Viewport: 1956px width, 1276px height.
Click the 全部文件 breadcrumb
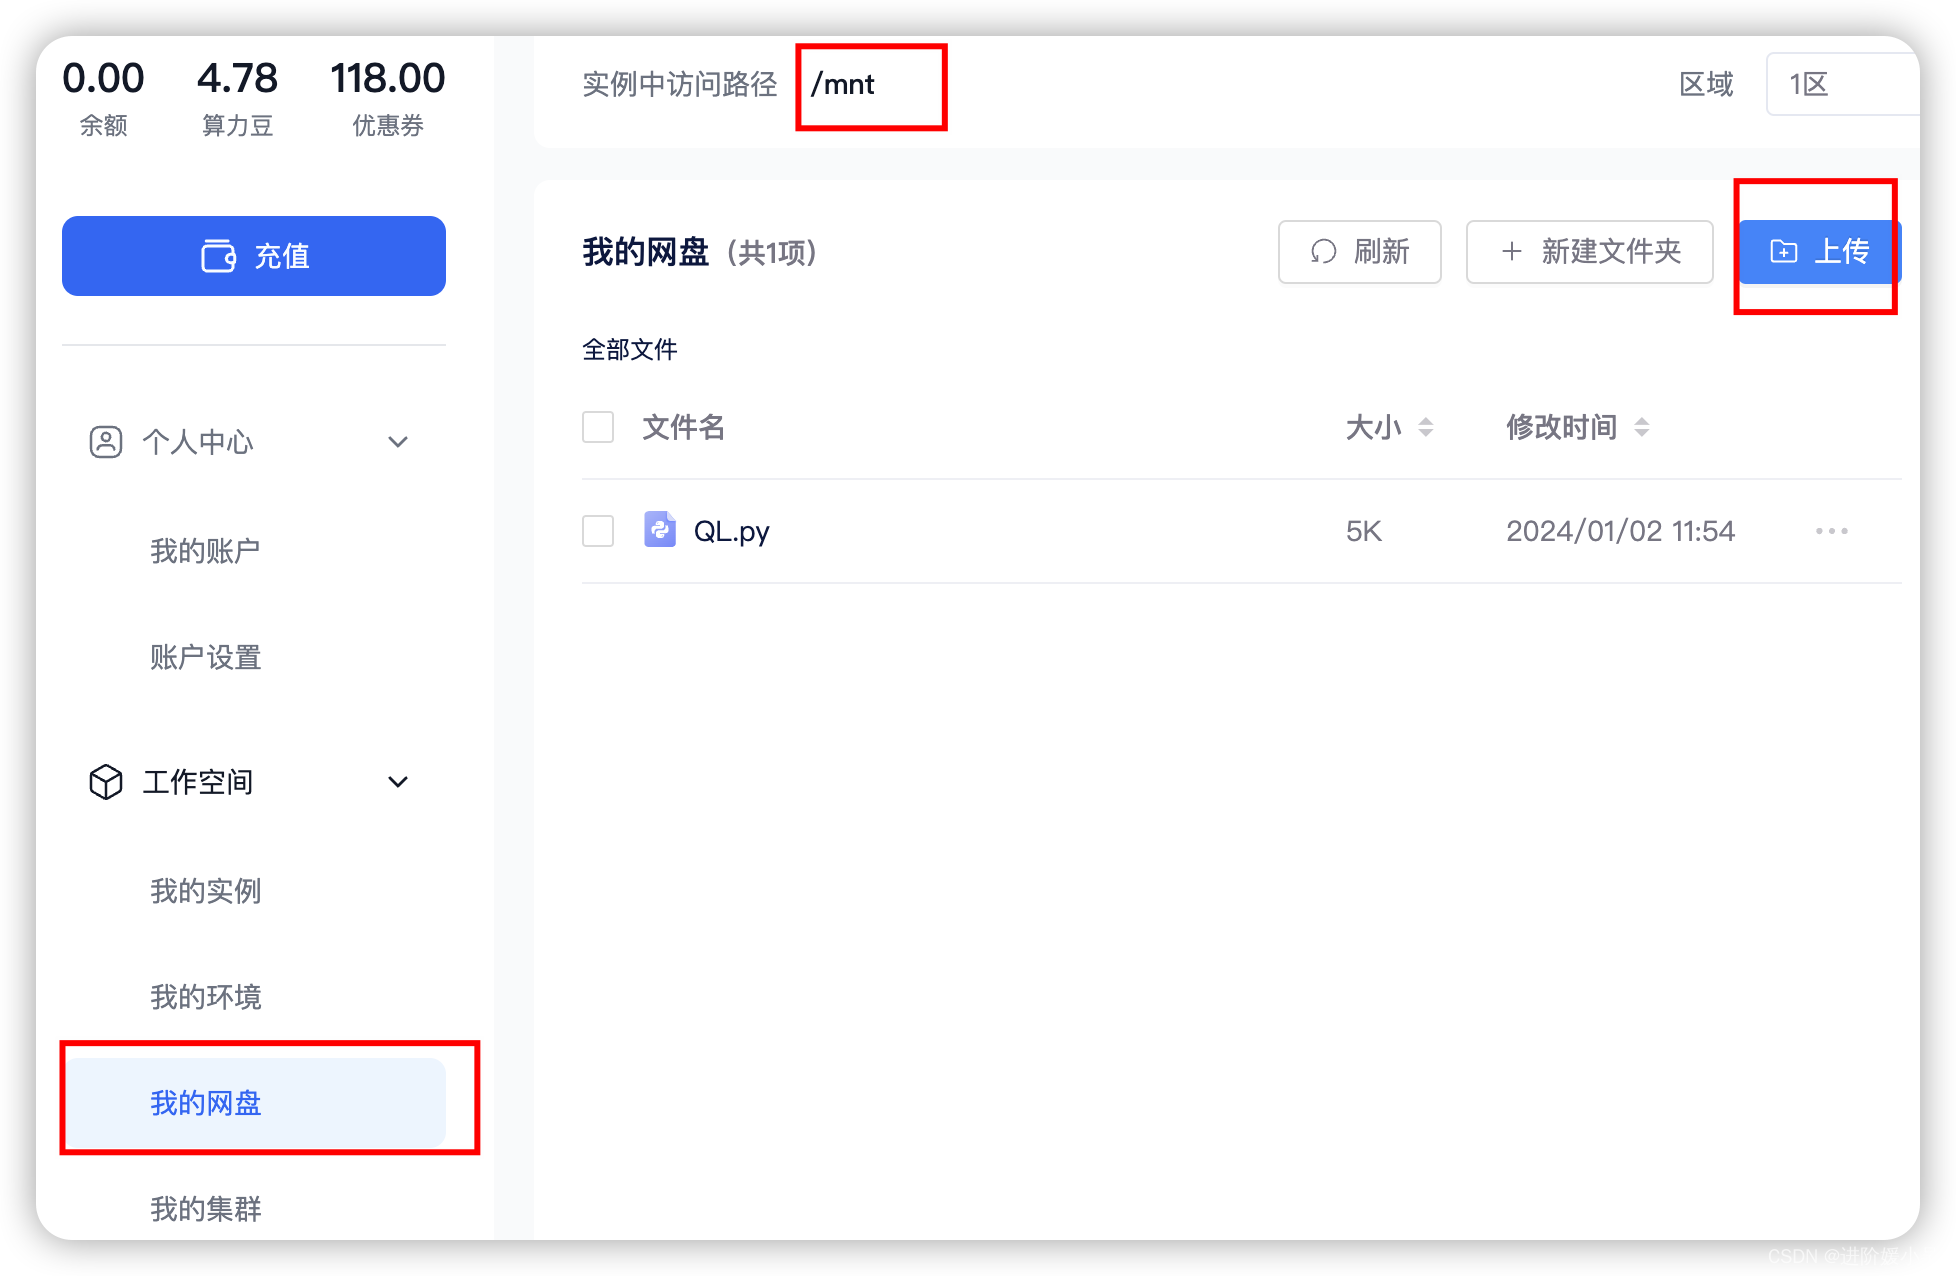point(630,349)
